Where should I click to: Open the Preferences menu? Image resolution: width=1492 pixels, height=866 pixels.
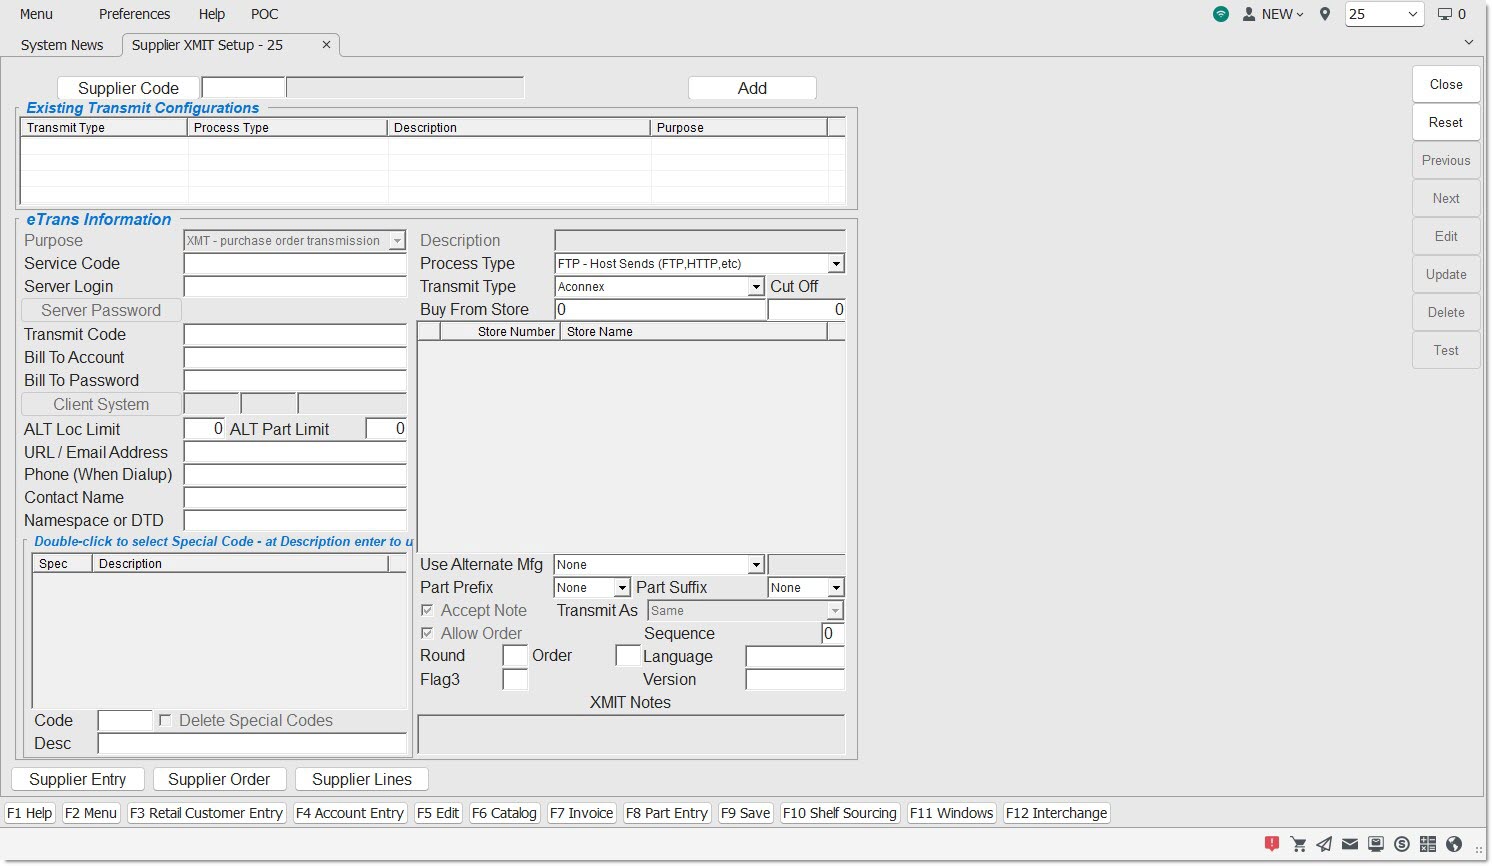point(134,14)
